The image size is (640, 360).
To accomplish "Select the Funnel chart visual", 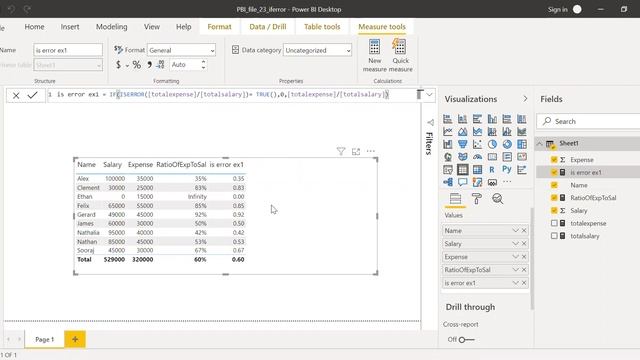I will [462, 144].
